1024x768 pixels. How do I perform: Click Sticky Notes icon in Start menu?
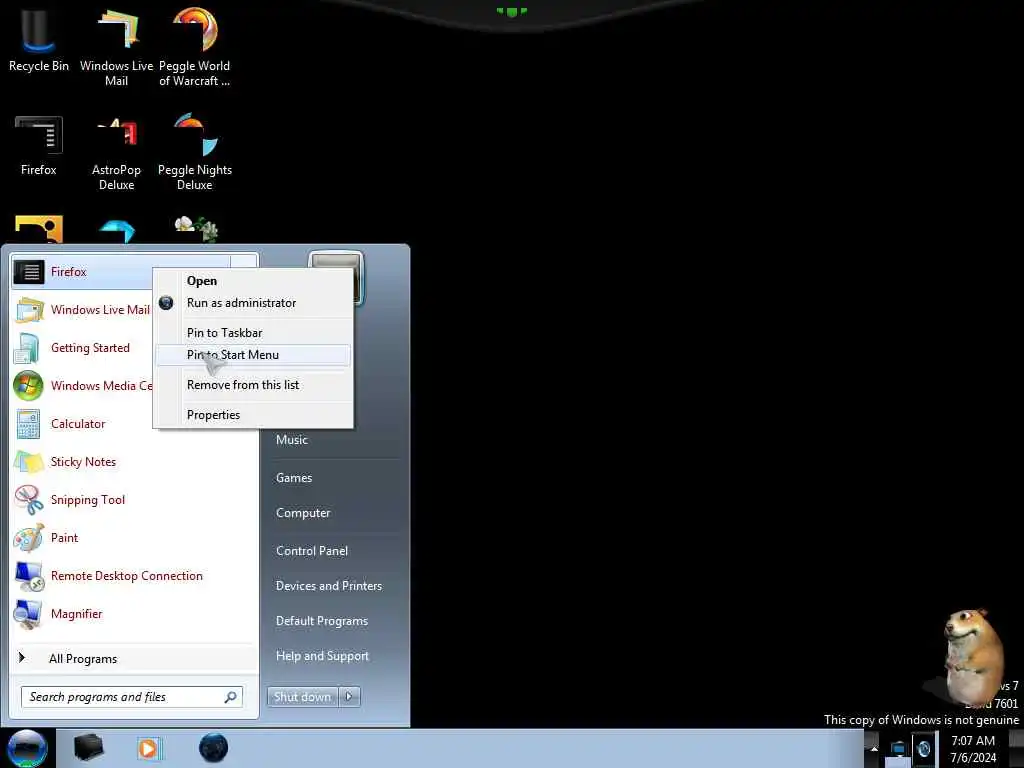click(x=29, y=462)
